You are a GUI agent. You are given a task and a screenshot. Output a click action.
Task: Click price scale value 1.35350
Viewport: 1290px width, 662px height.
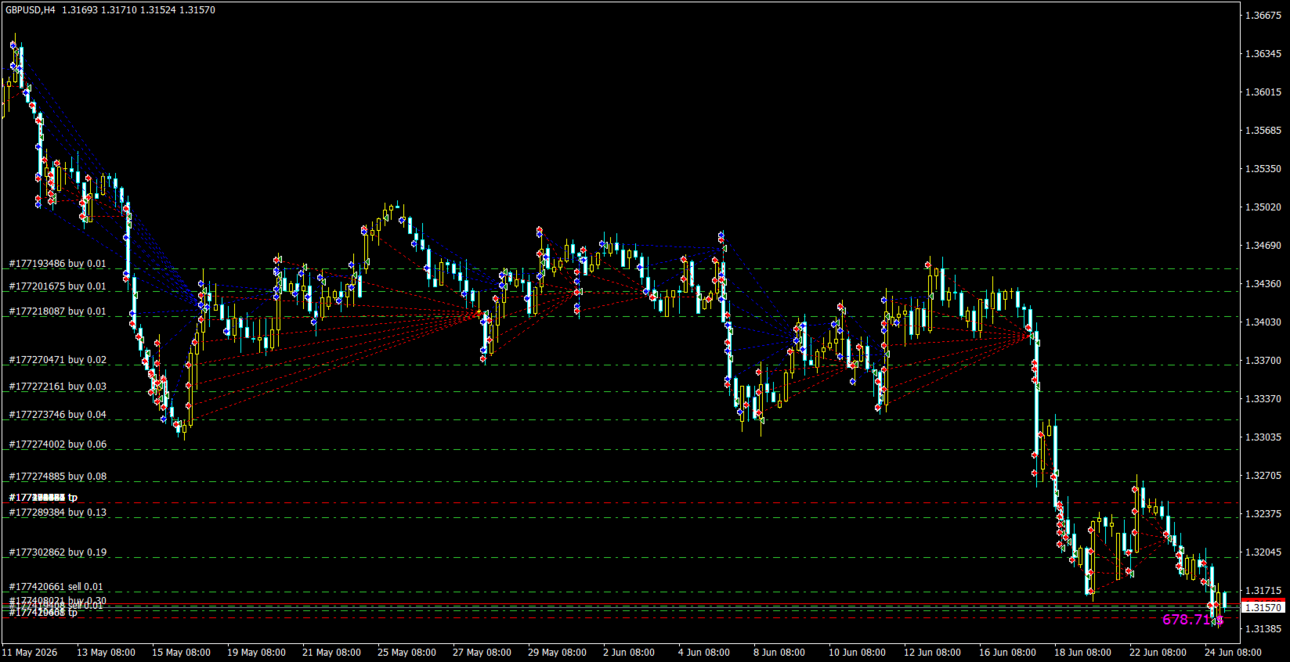tap(1263, 169)
